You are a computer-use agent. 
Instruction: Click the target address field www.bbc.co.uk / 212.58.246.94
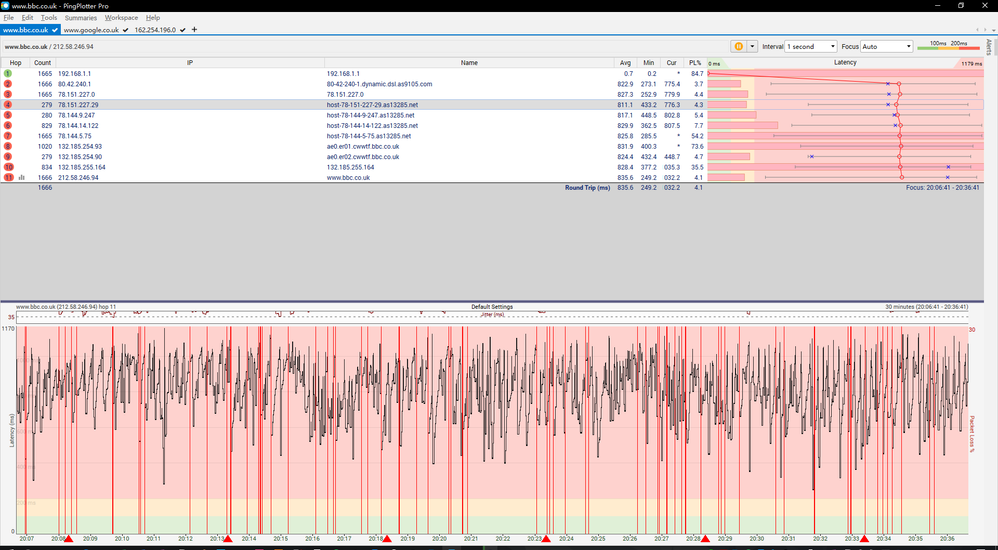(363, 46)
